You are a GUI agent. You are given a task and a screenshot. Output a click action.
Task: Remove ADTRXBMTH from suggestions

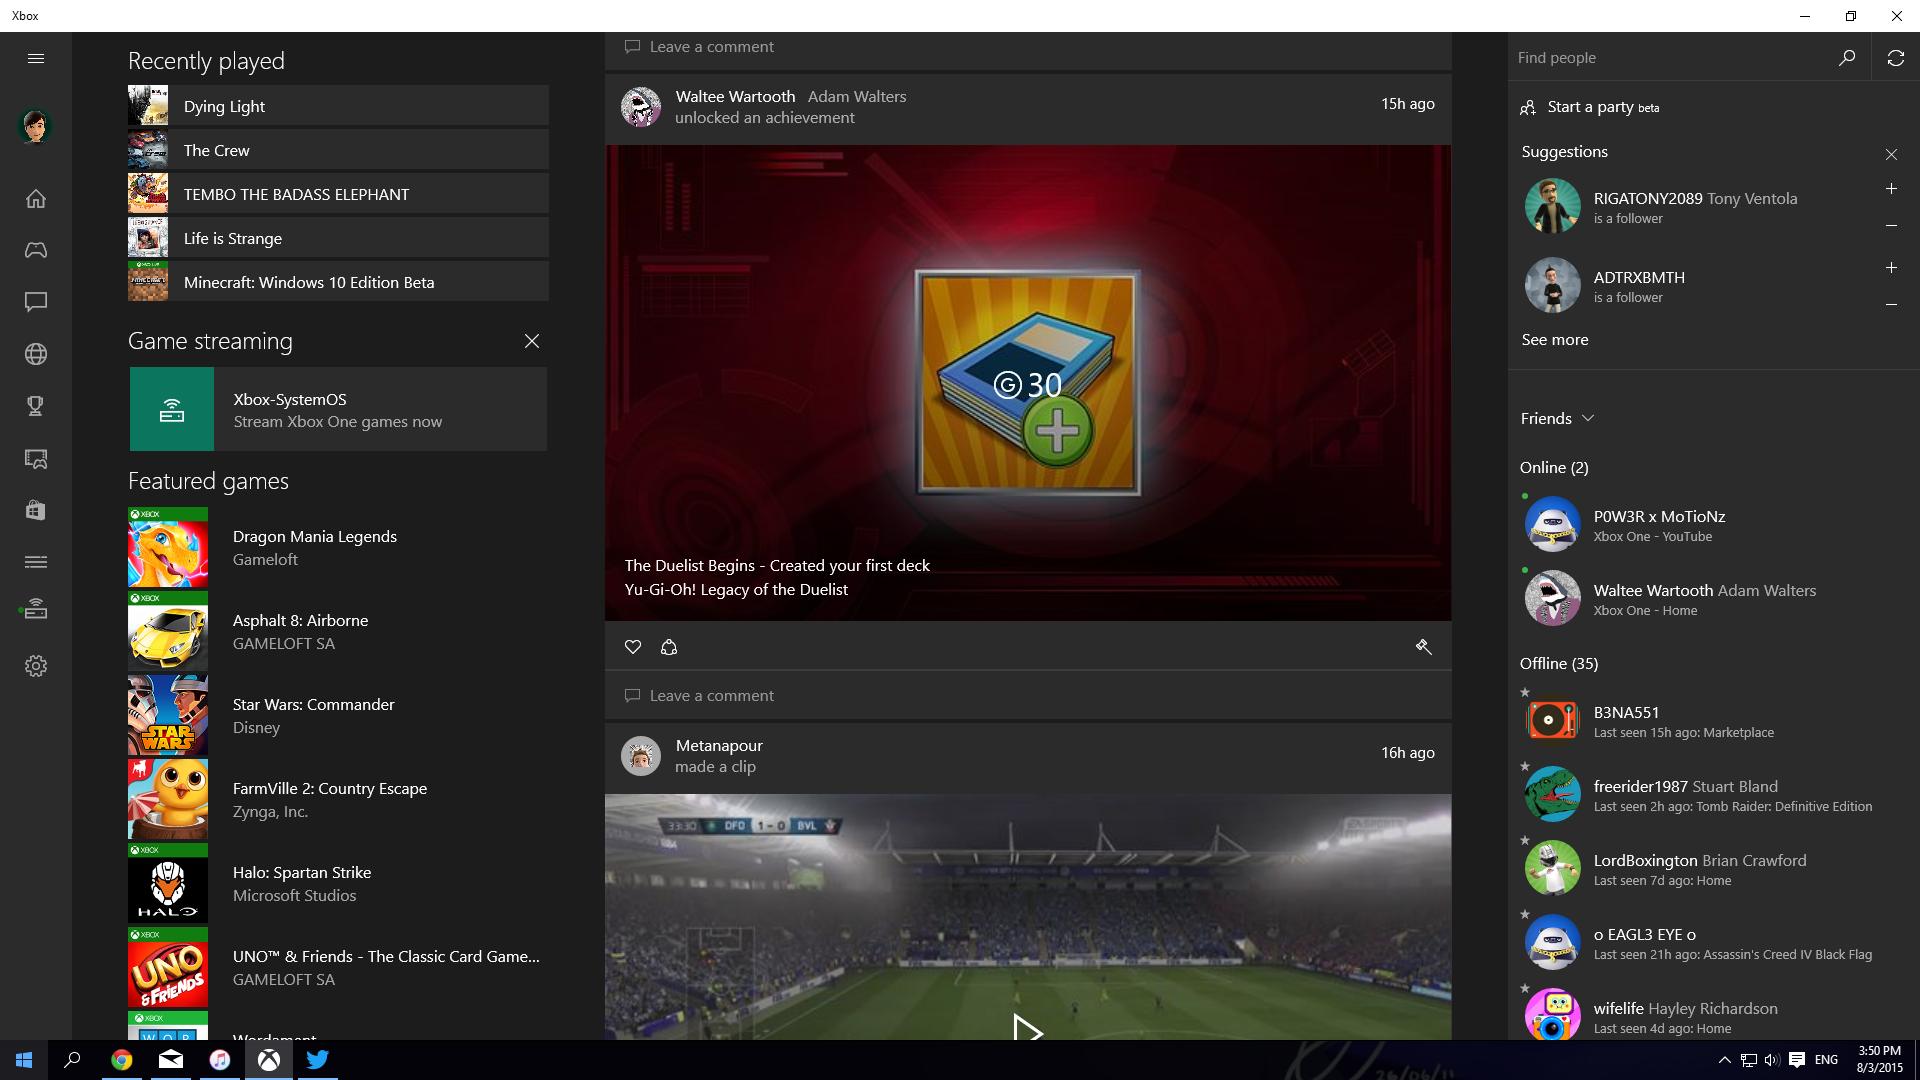1891,305
